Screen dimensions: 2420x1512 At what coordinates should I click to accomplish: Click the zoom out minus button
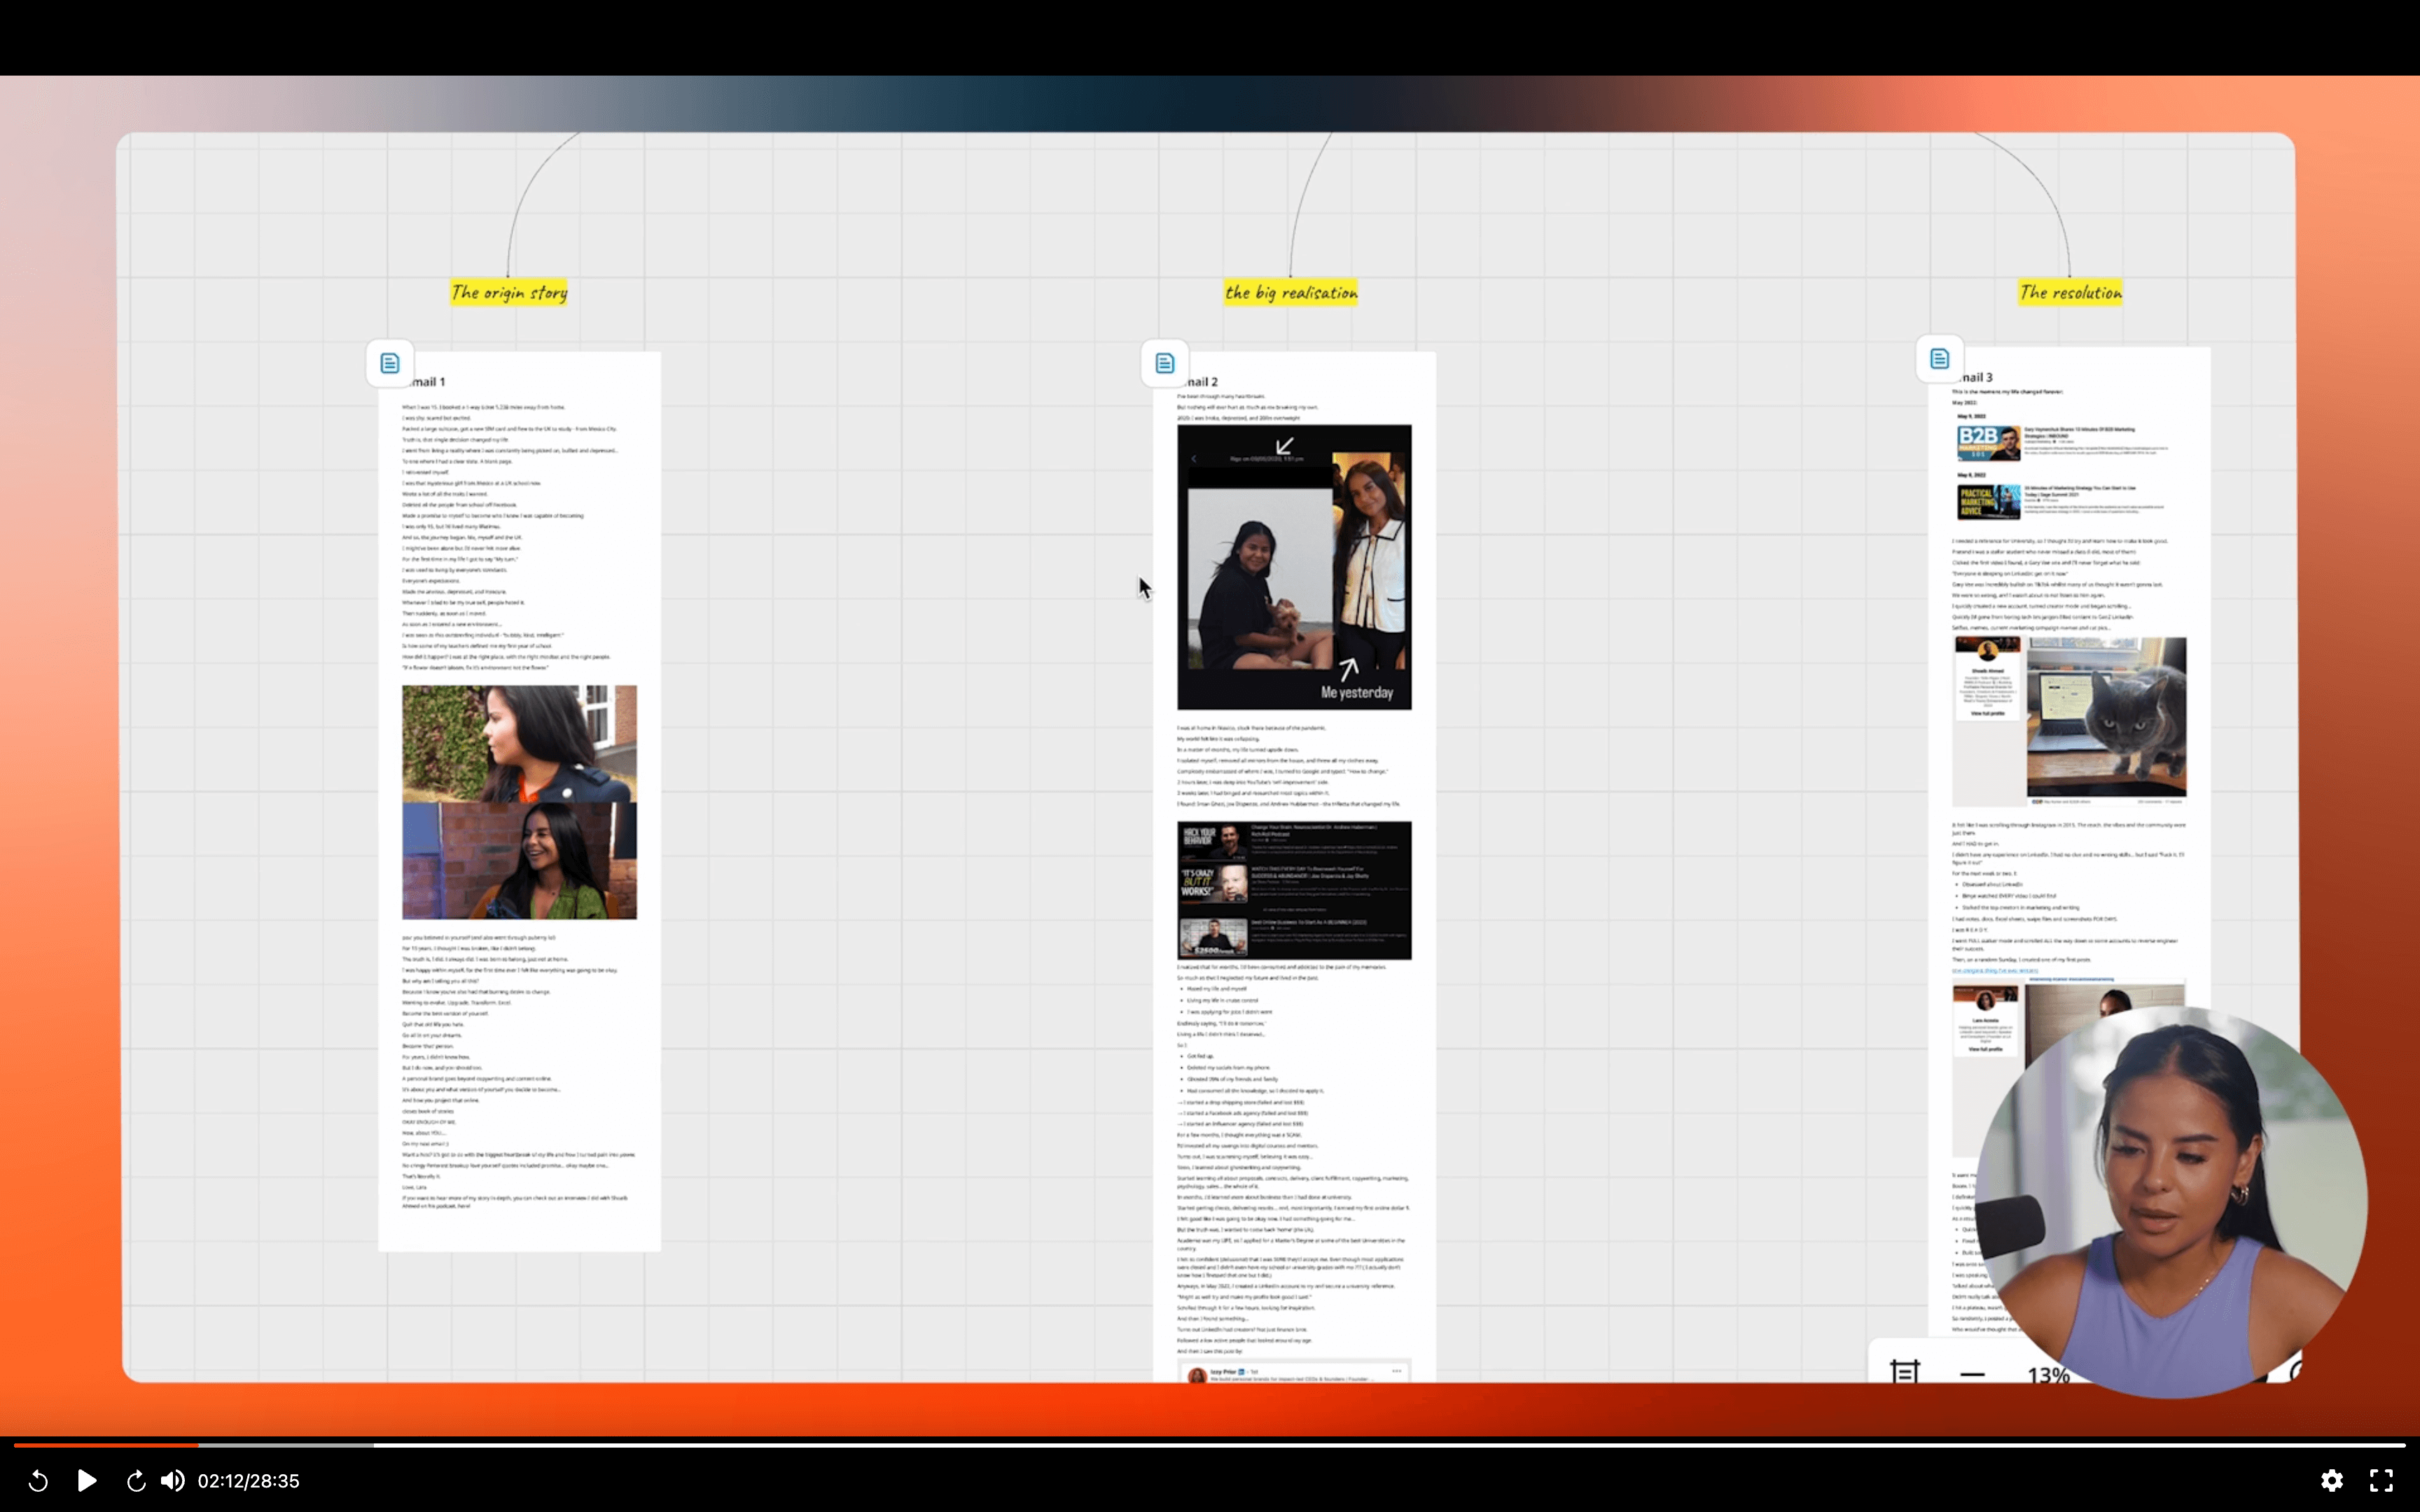1972,1374
